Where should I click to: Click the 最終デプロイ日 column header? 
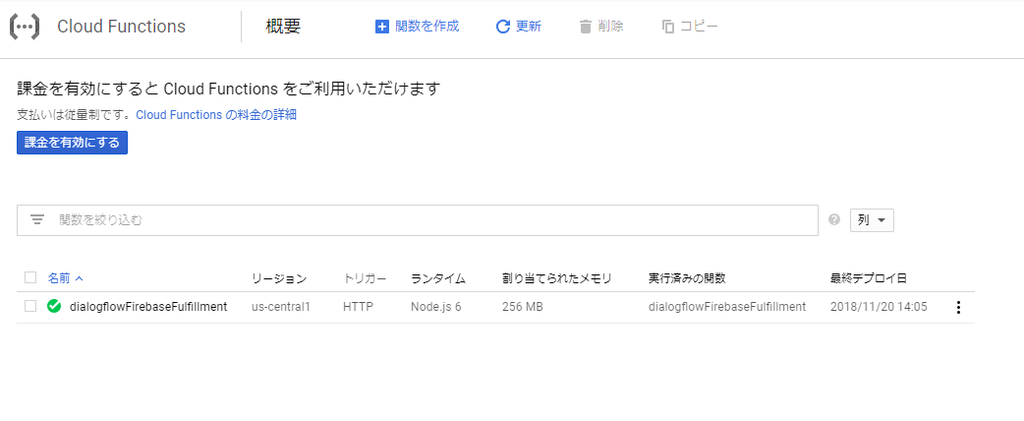click(868, 279)
